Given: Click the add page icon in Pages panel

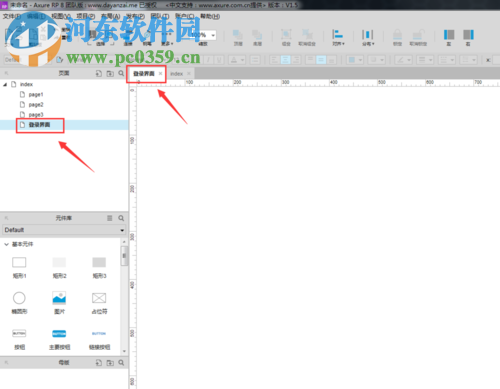Looking at the screenshot, I should [x=99, y=73].
